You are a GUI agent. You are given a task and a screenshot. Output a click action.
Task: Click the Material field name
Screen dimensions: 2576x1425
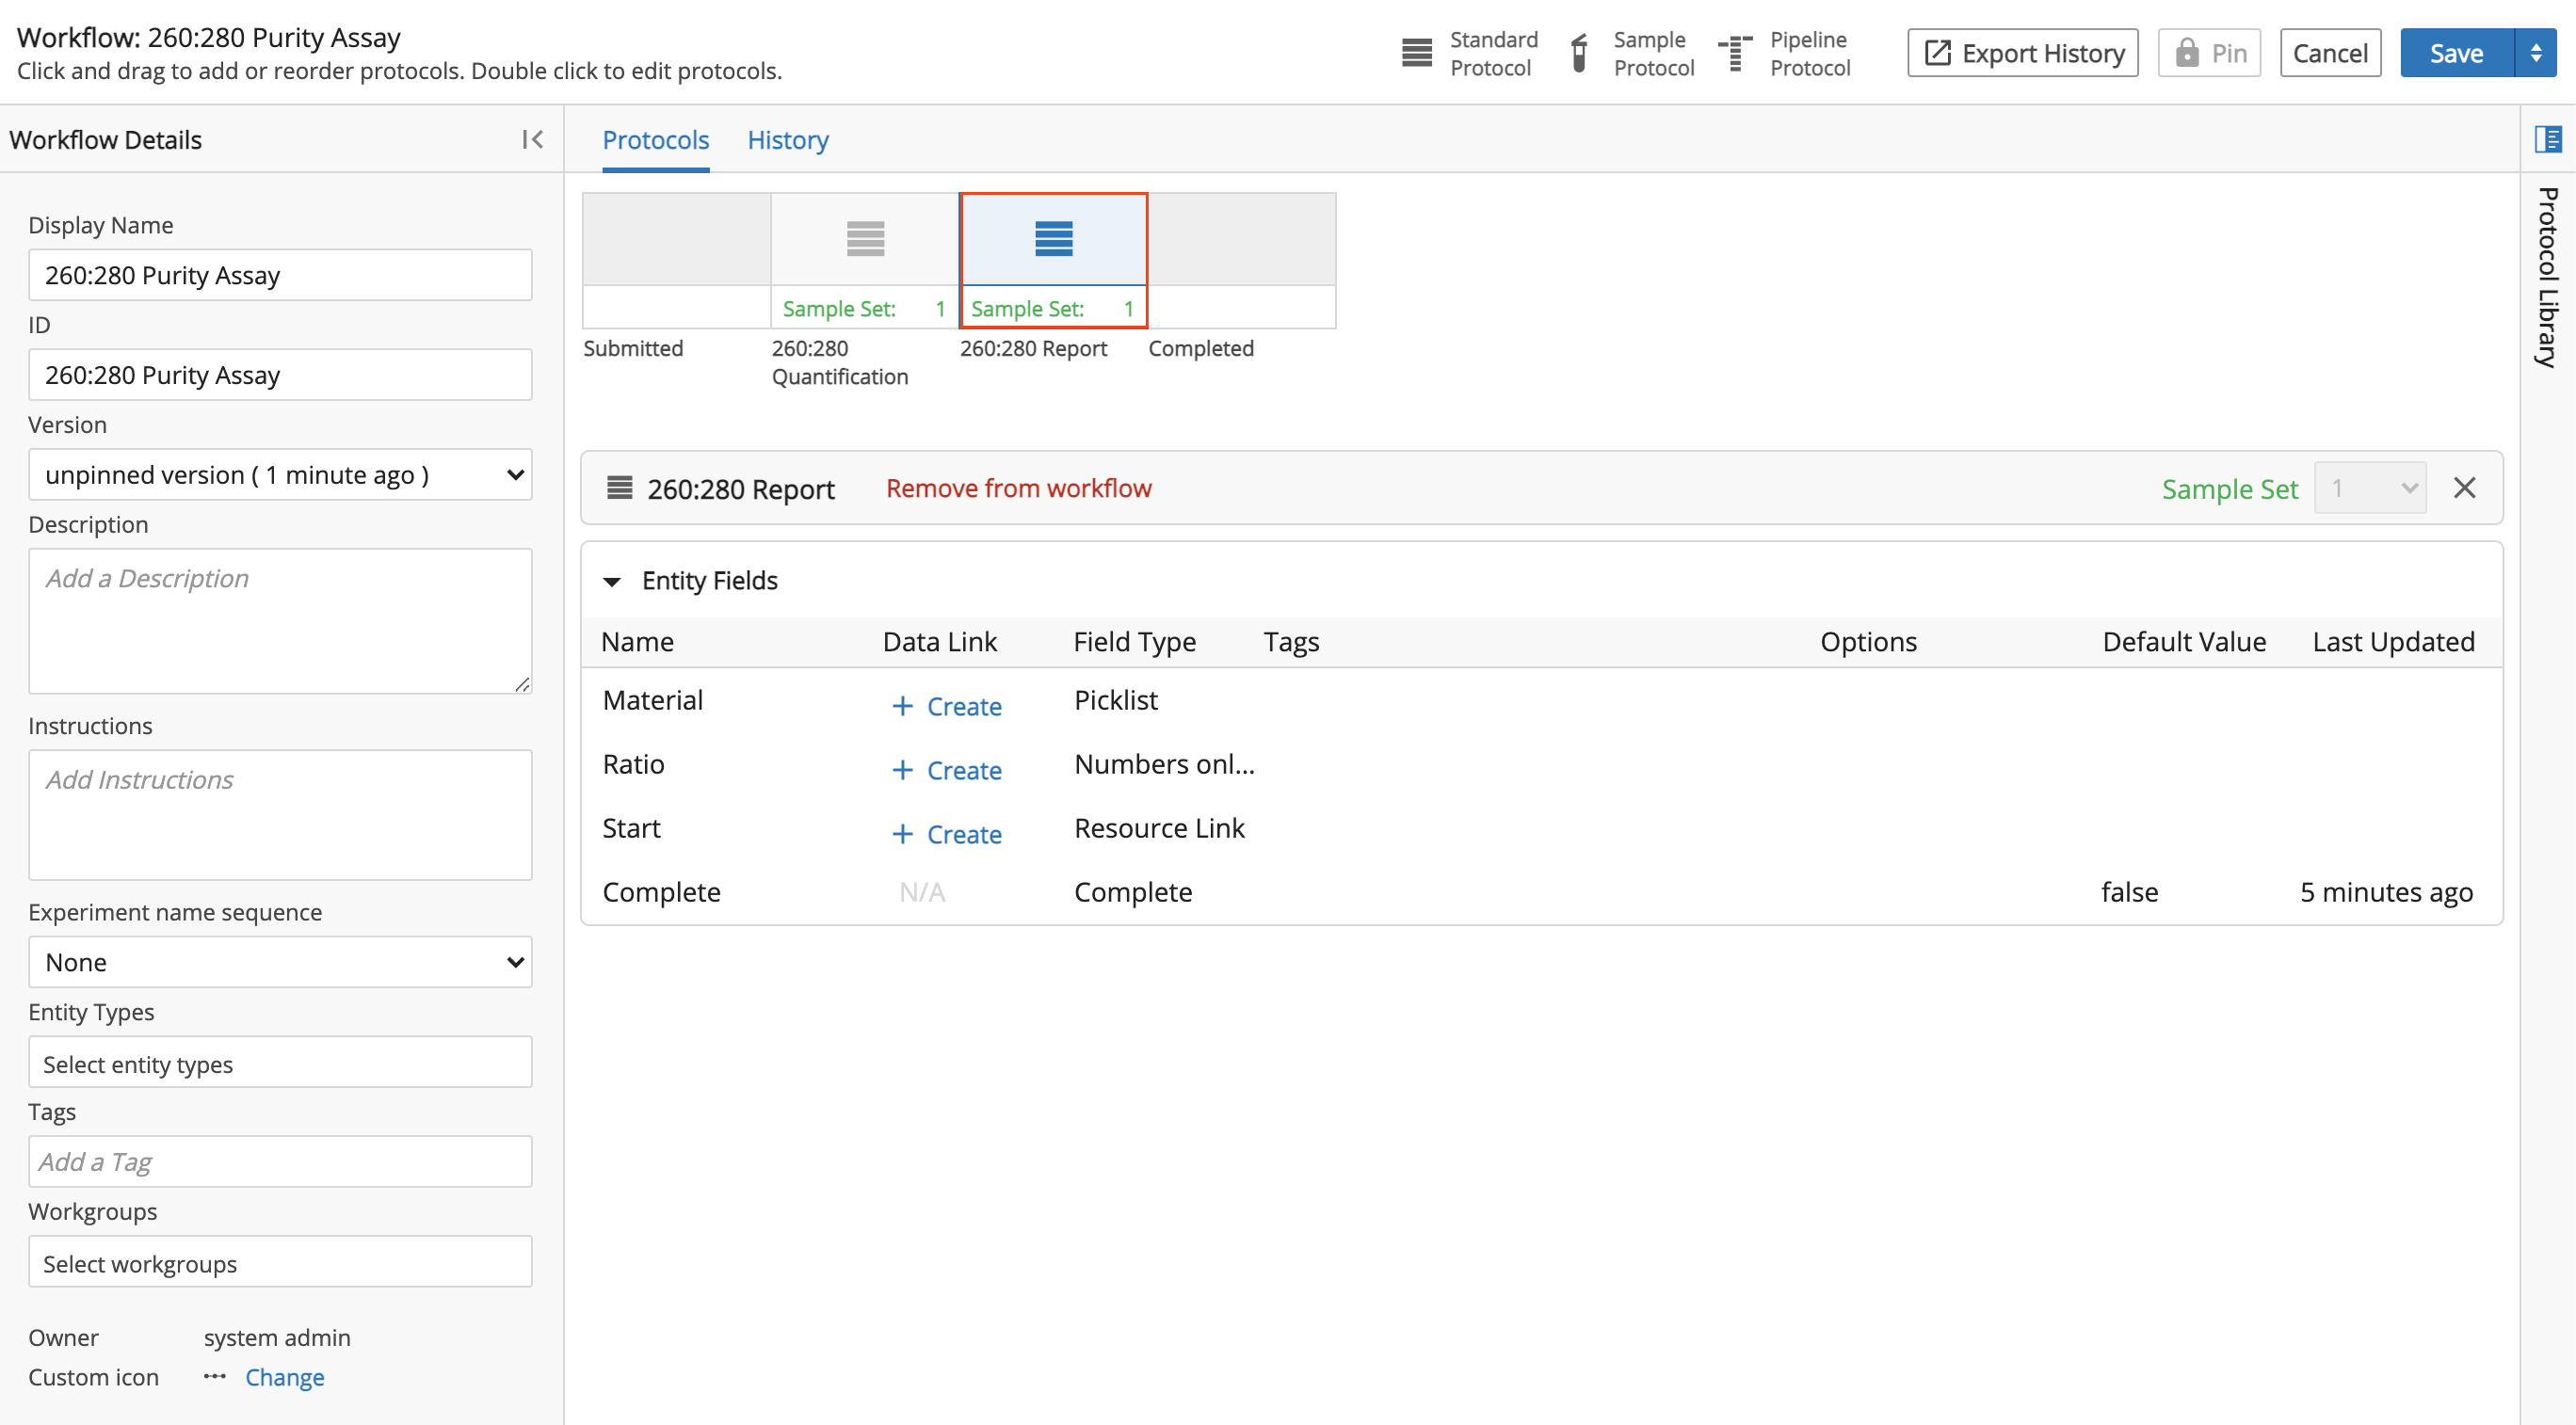(652, 700)
